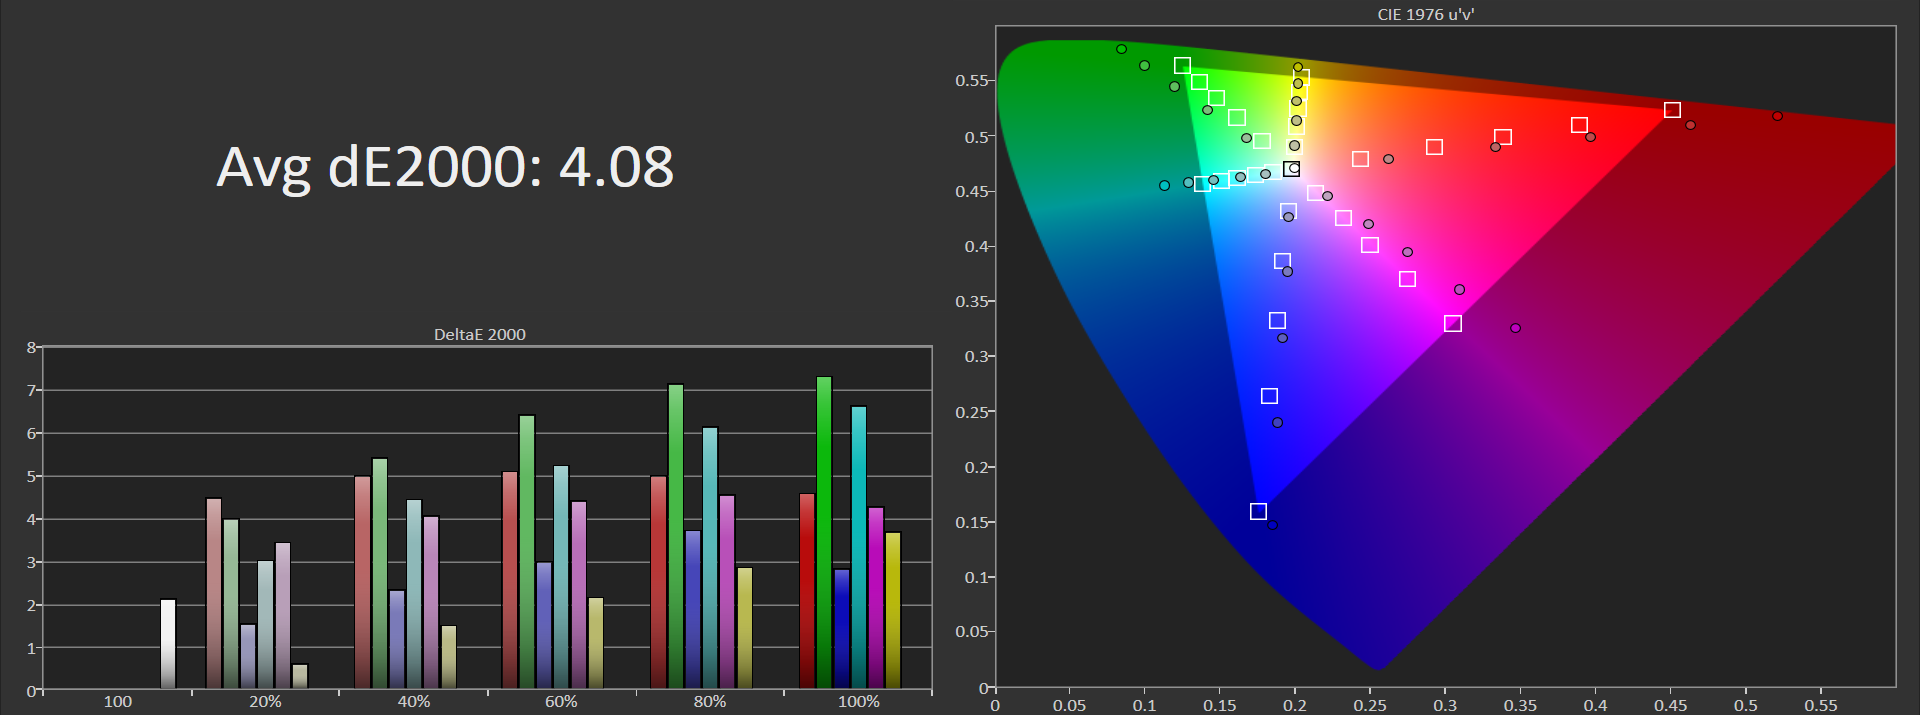
Task: Click the Avg dE2000: 4.08 readout
Action: click(x=445, y=166)
